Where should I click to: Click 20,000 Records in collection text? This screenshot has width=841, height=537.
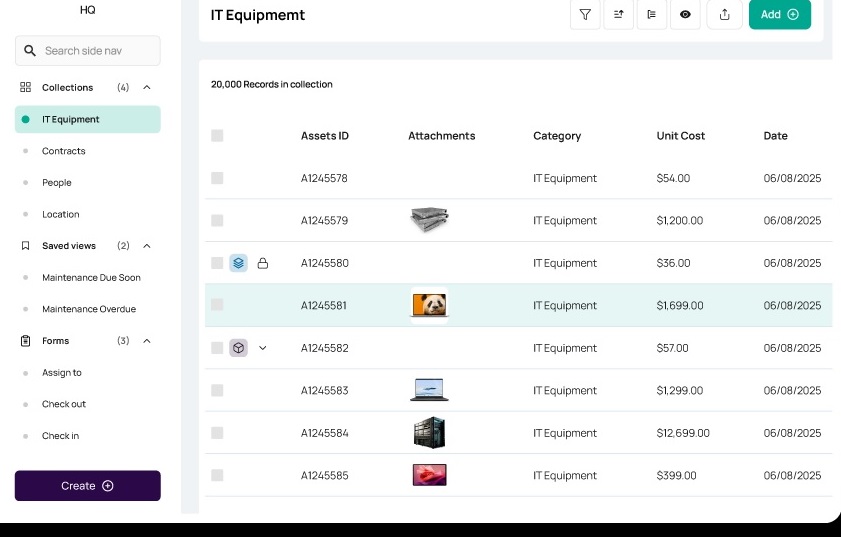(271, 84)
